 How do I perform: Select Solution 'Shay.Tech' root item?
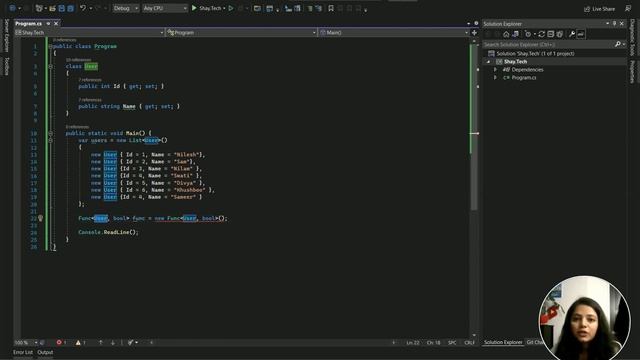pyautogui.click(x=535, y=53)
